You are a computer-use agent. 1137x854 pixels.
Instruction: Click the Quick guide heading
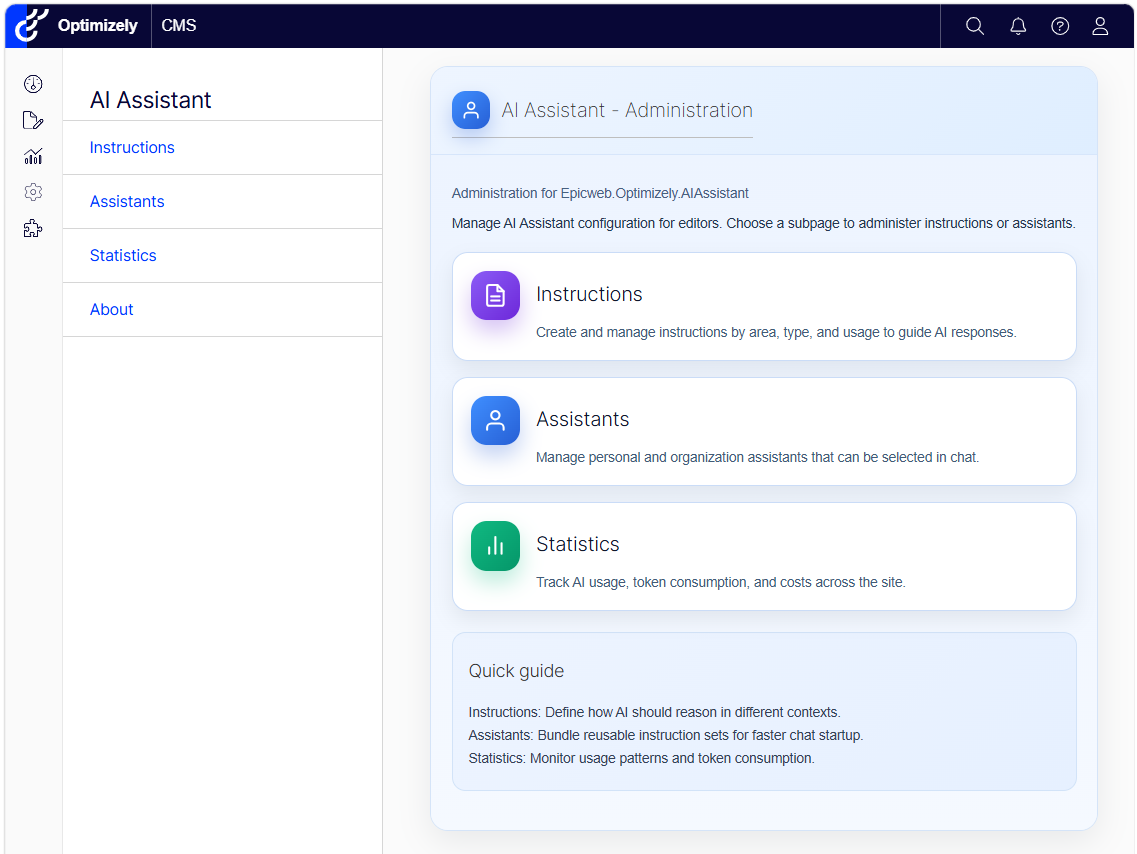[516, 671]
